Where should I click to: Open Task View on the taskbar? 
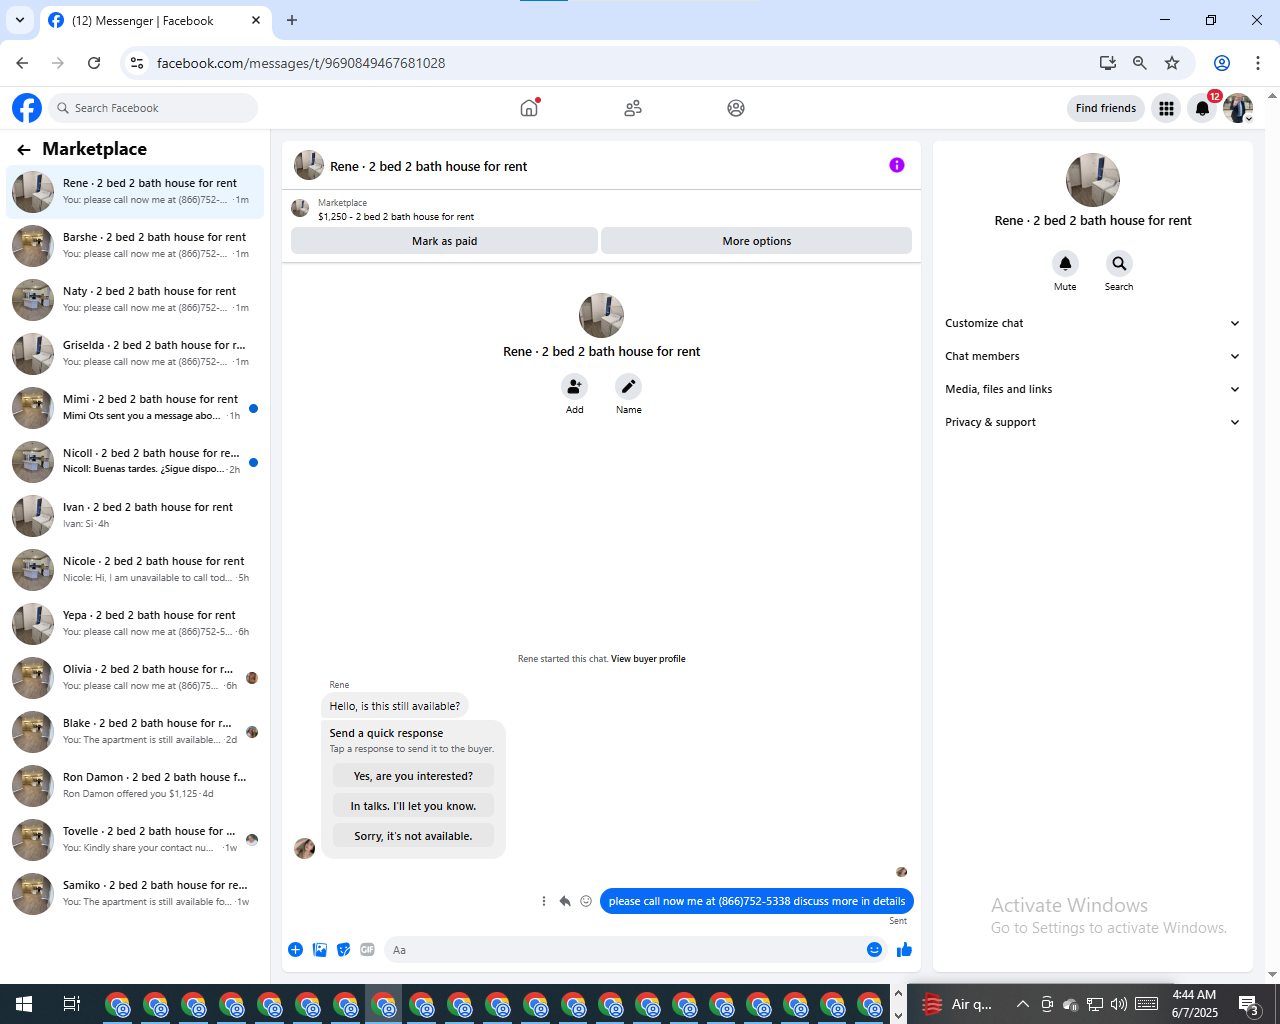pyautogui.click(x=72, y=1004)
